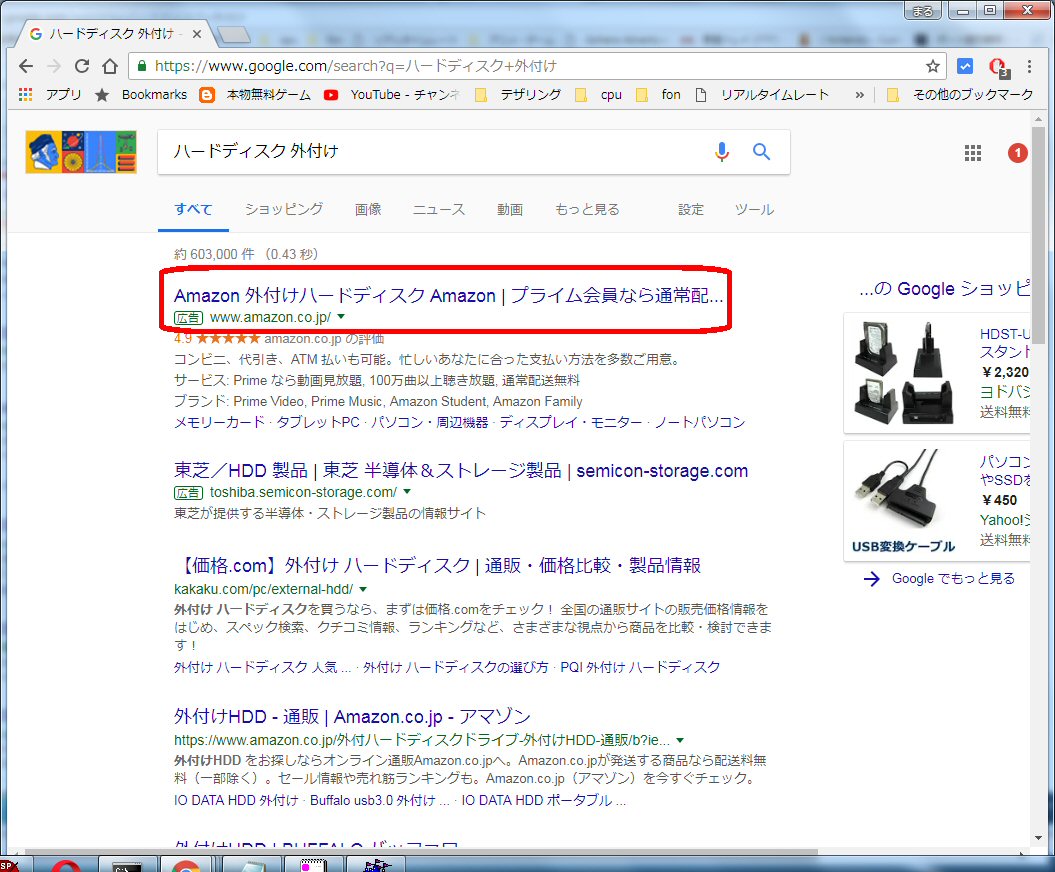Click the vertical scrollbar thumb

pos(1039,234)
